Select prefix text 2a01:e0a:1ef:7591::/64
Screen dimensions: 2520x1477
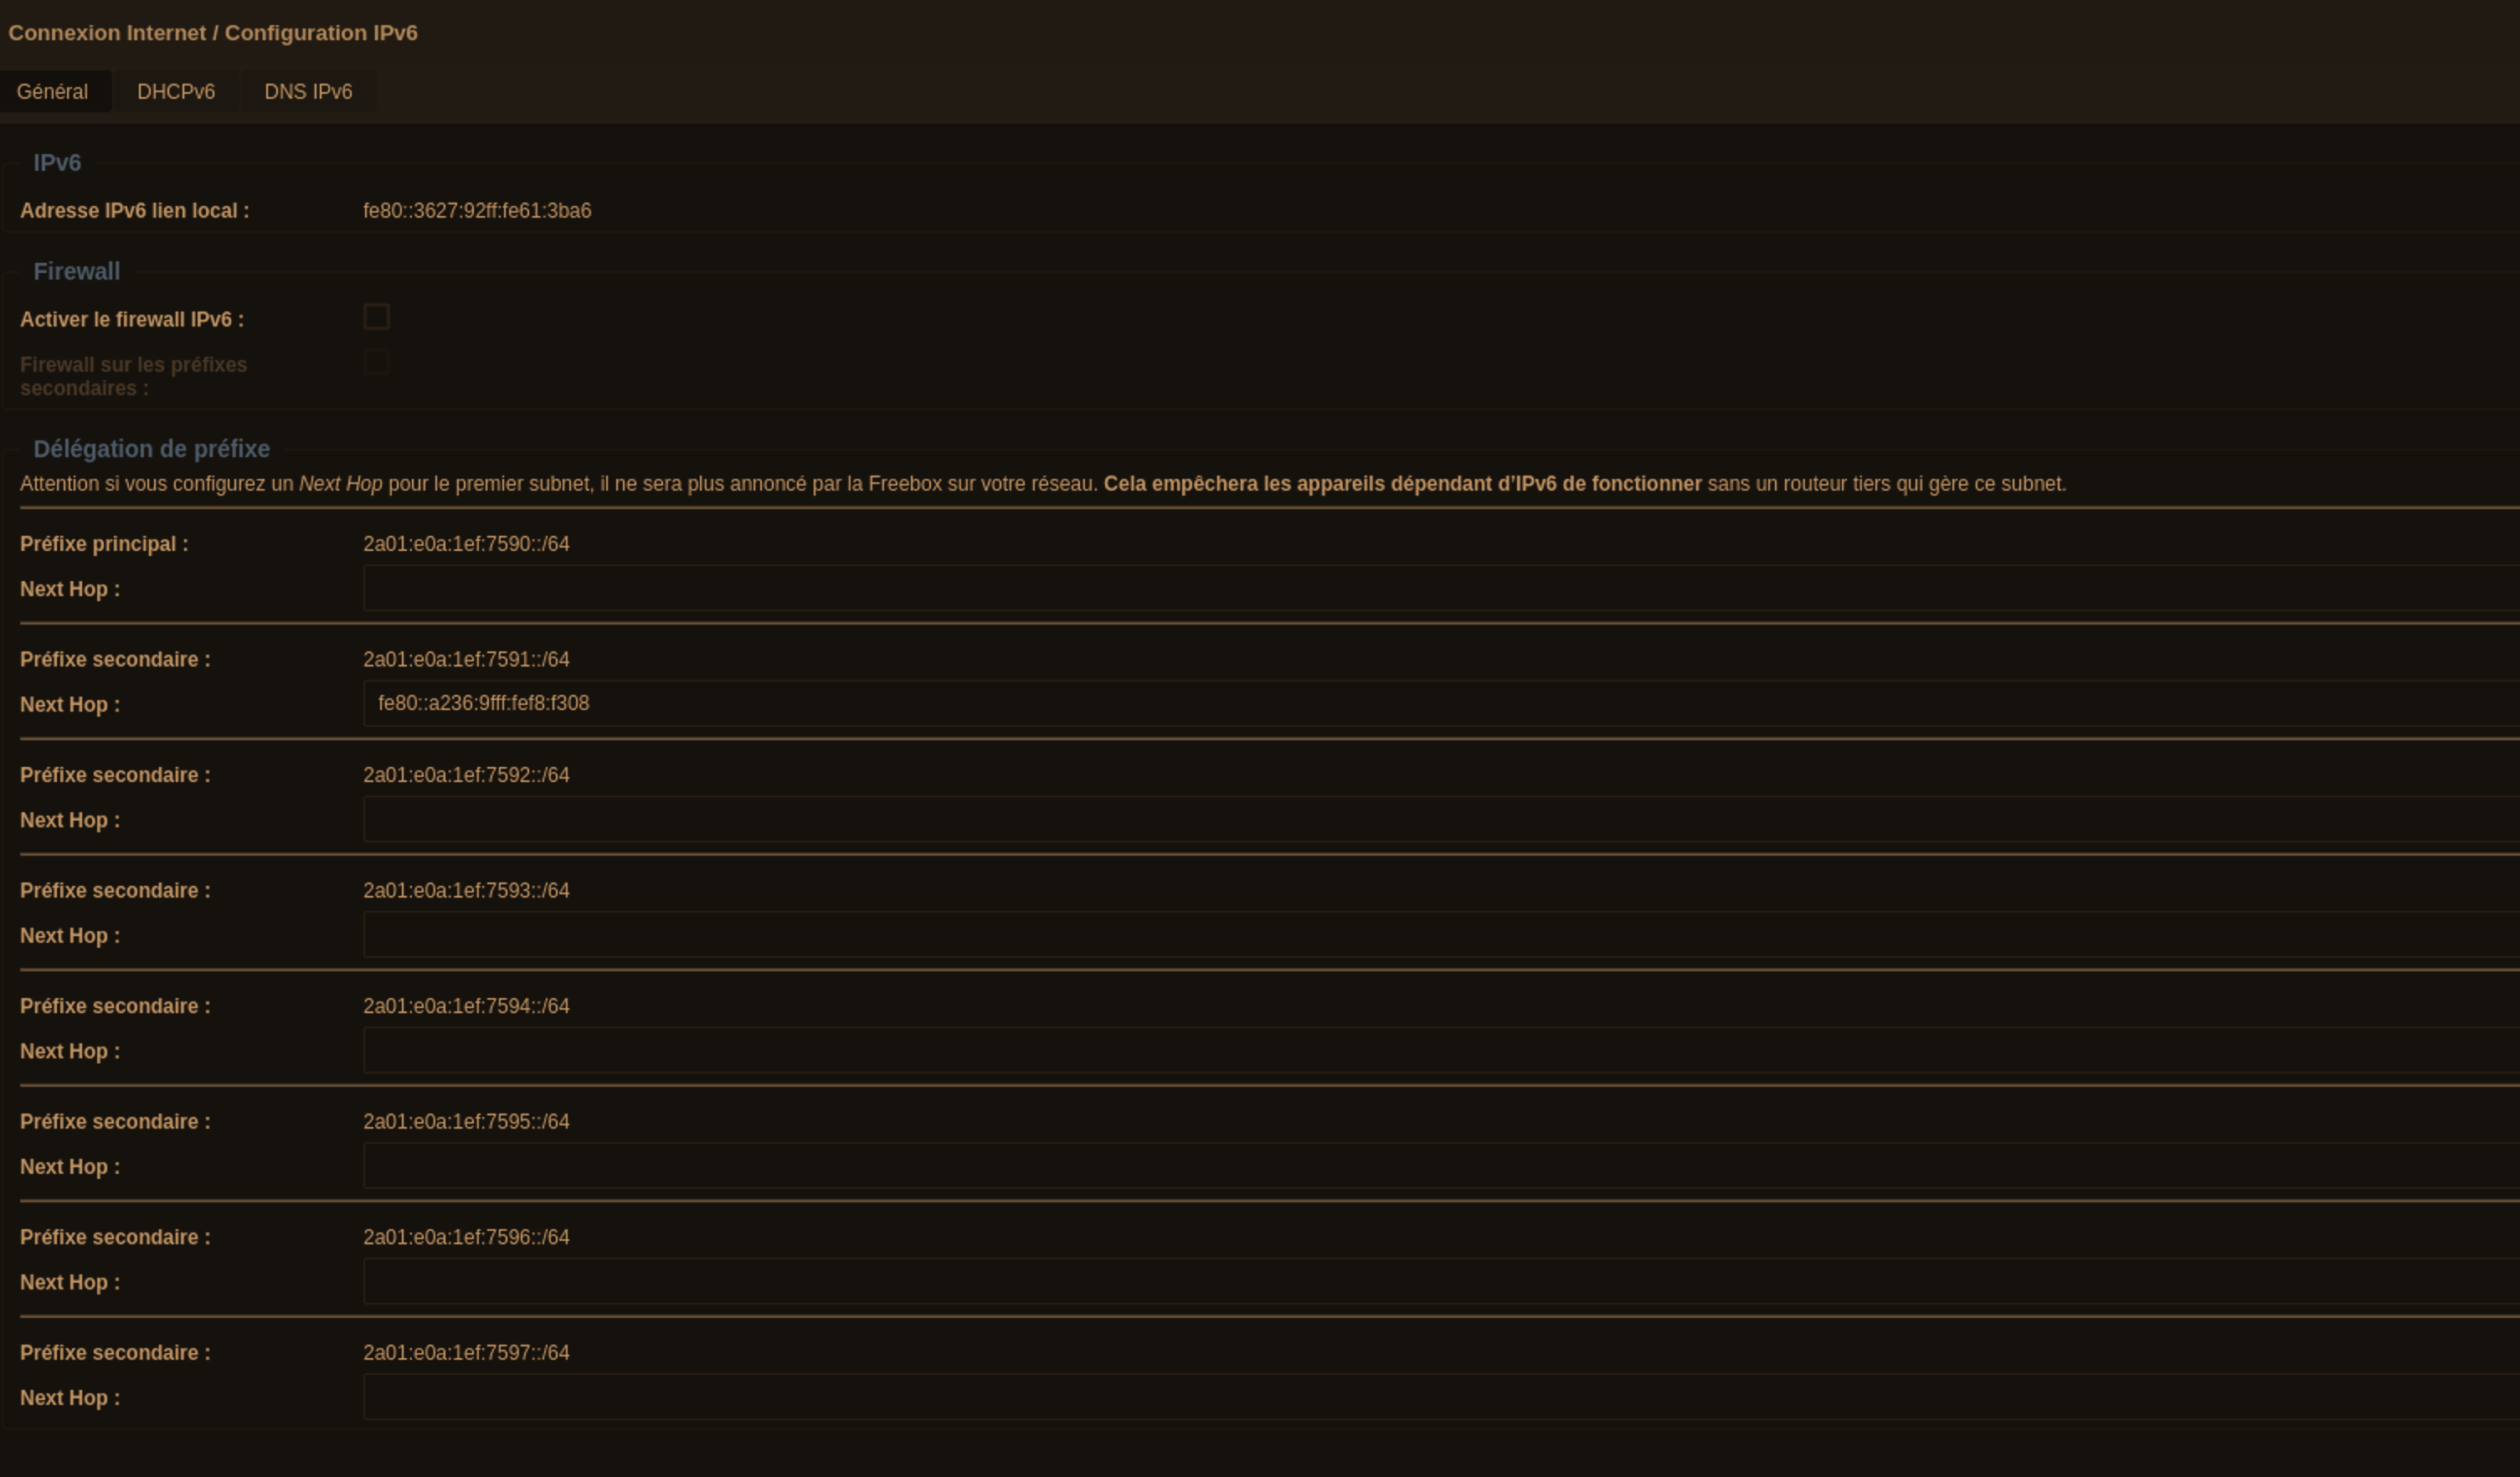point(466,660)
